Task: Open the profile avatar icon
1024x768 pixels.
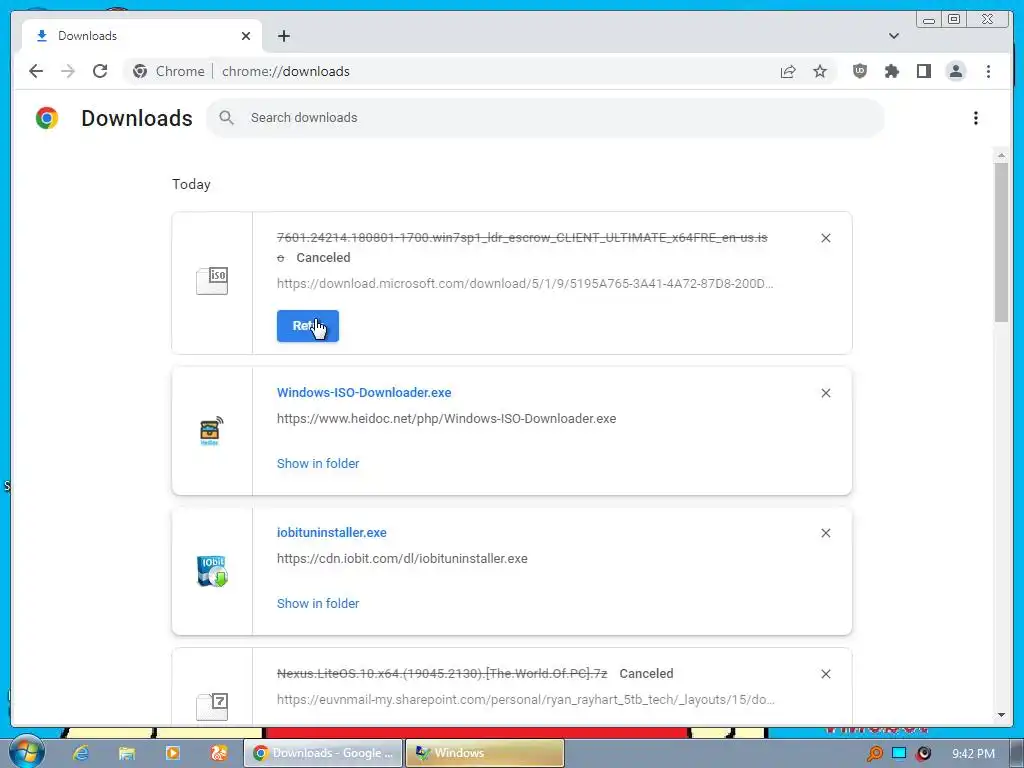Action: click(956, 71)
